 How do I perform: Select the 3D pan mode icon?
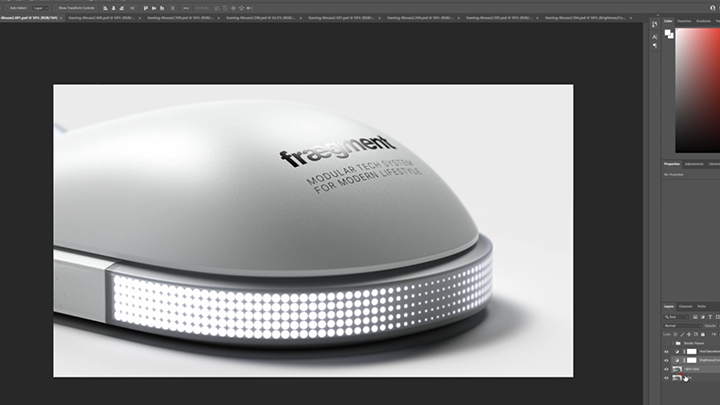233,8
